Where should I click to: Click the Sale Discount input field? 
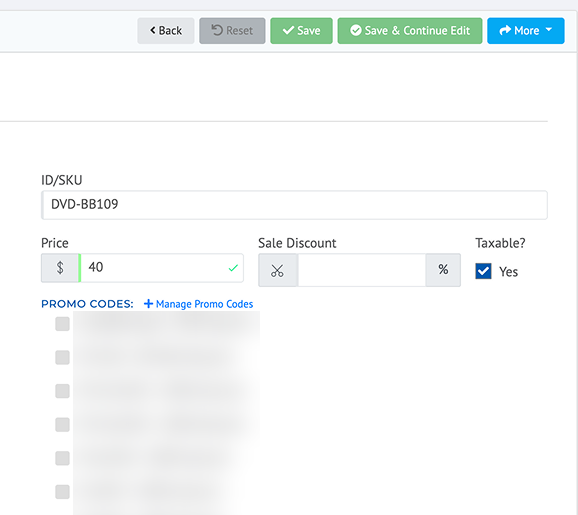[x=362, y=270]
